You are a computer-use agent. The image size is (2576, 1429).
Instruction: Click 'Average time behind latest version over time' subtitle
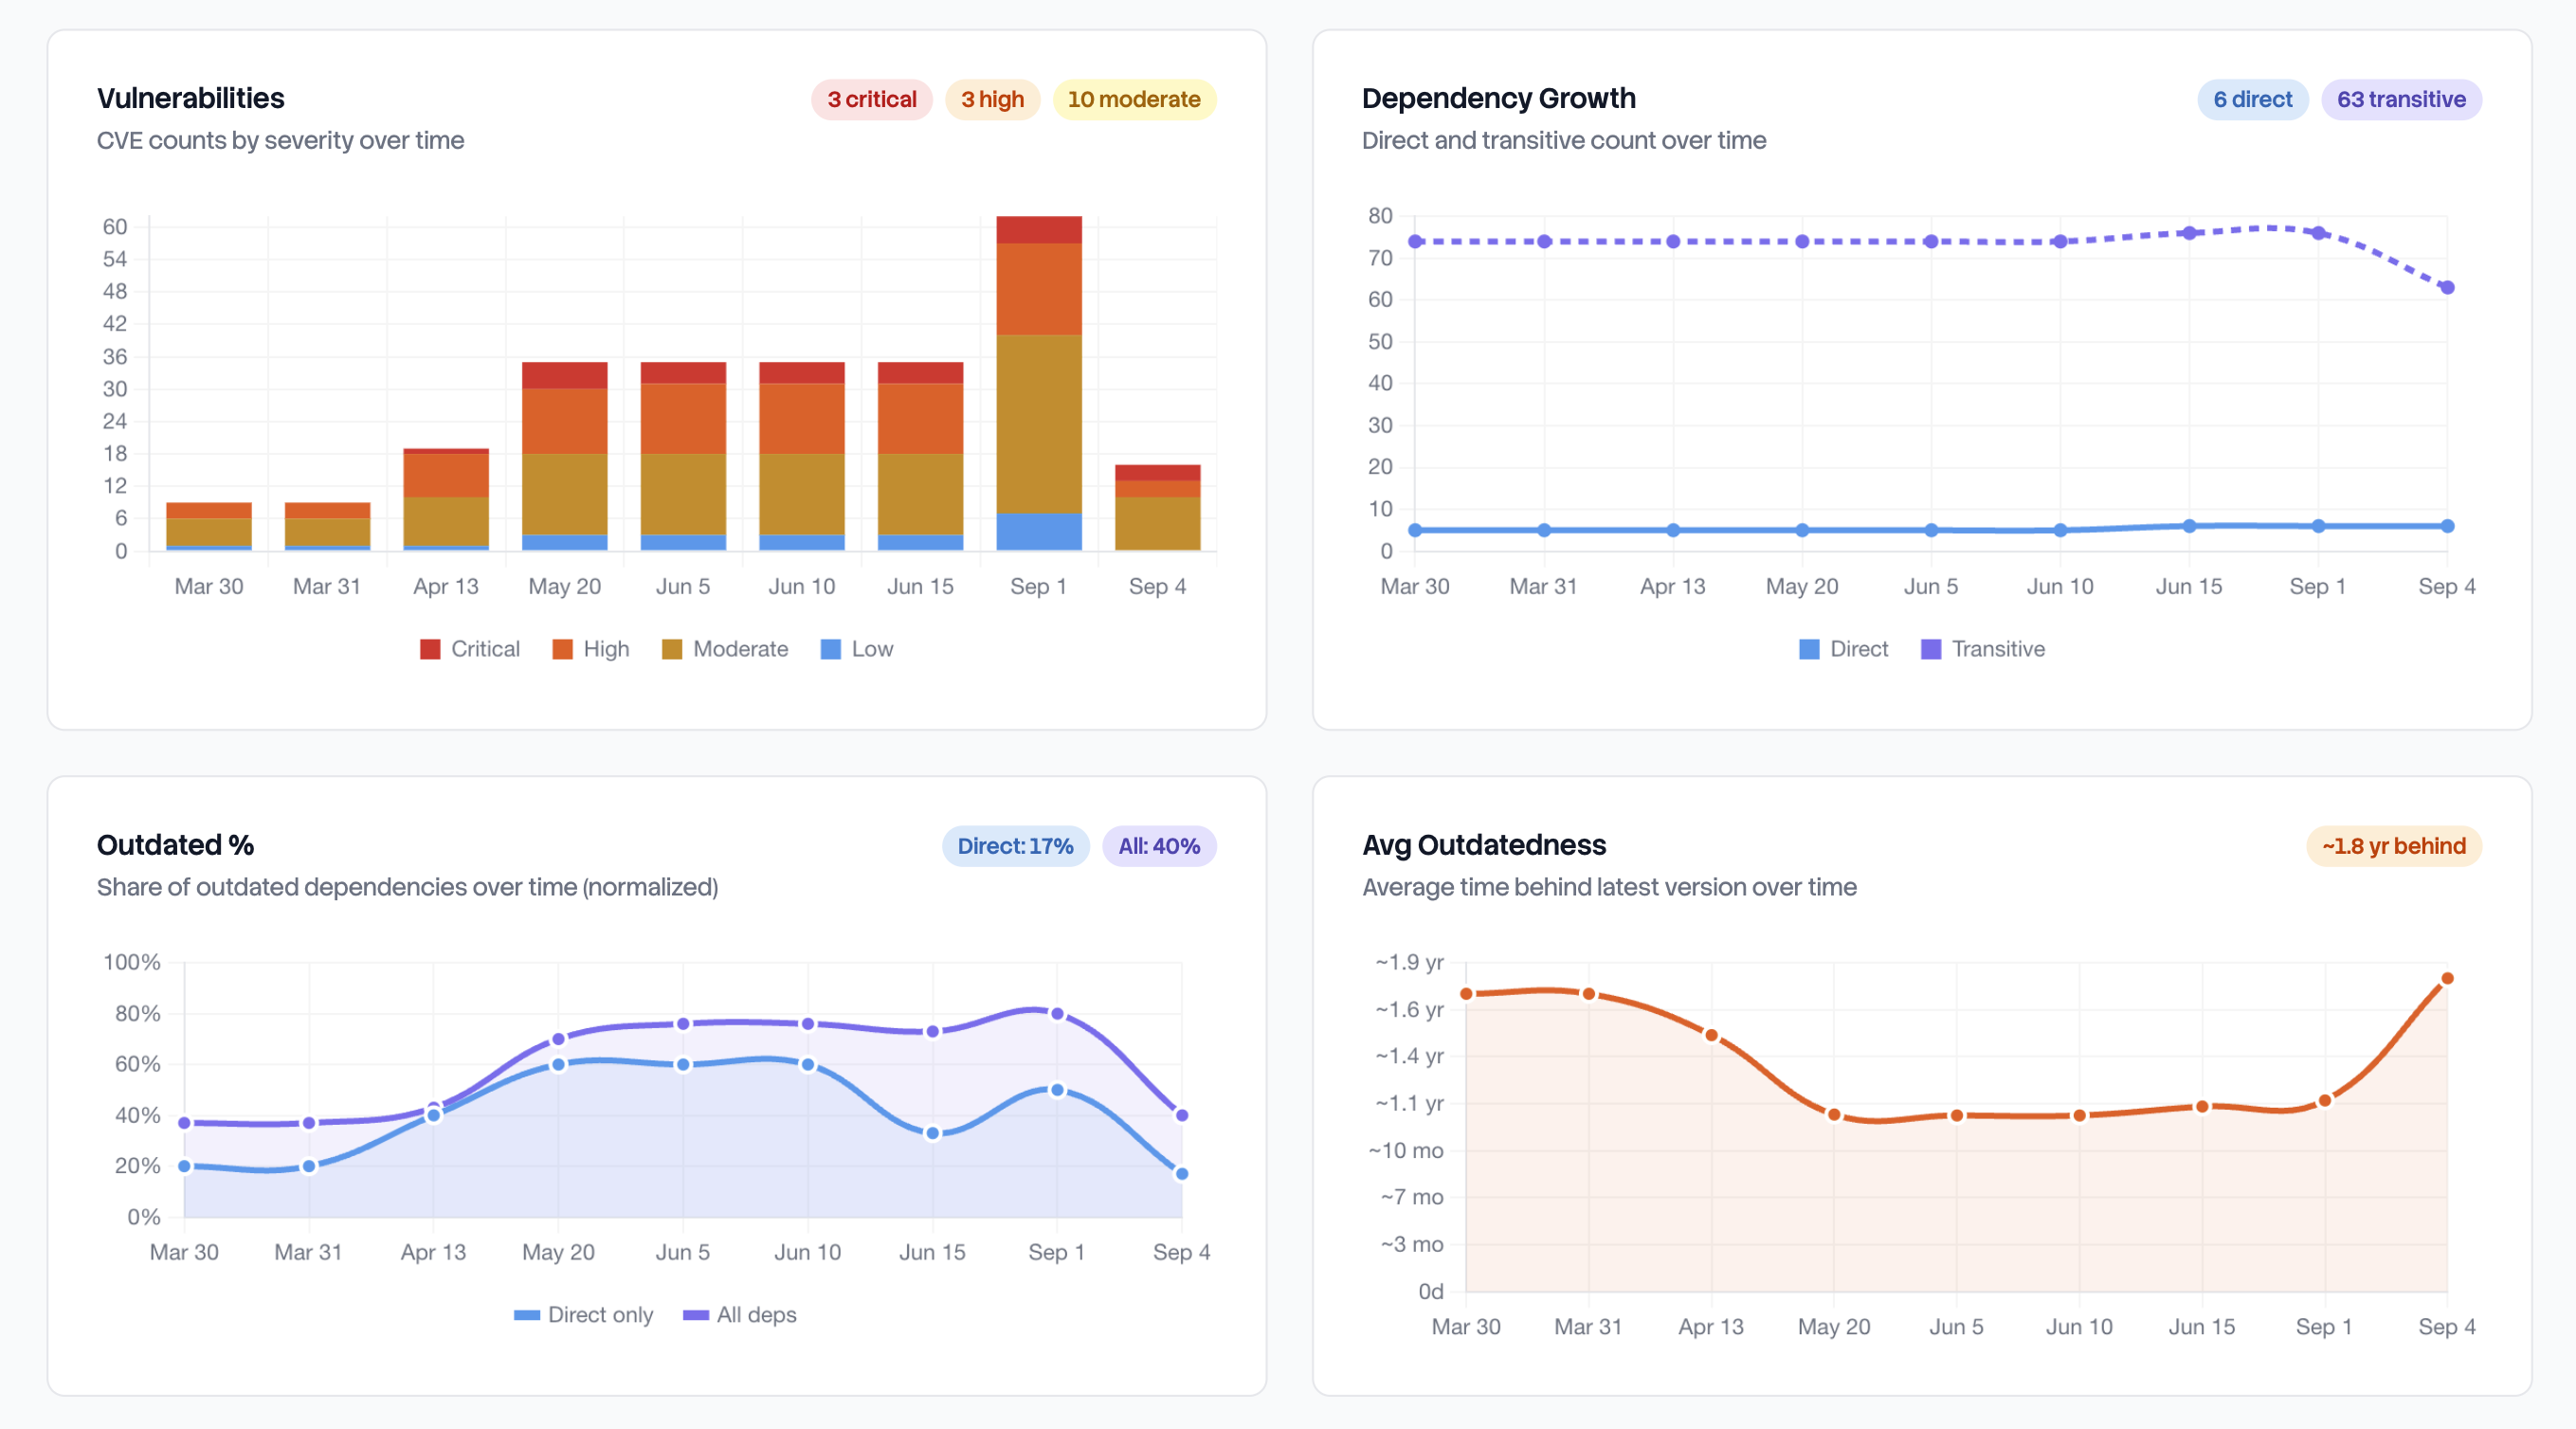(x=1609, y=887)
